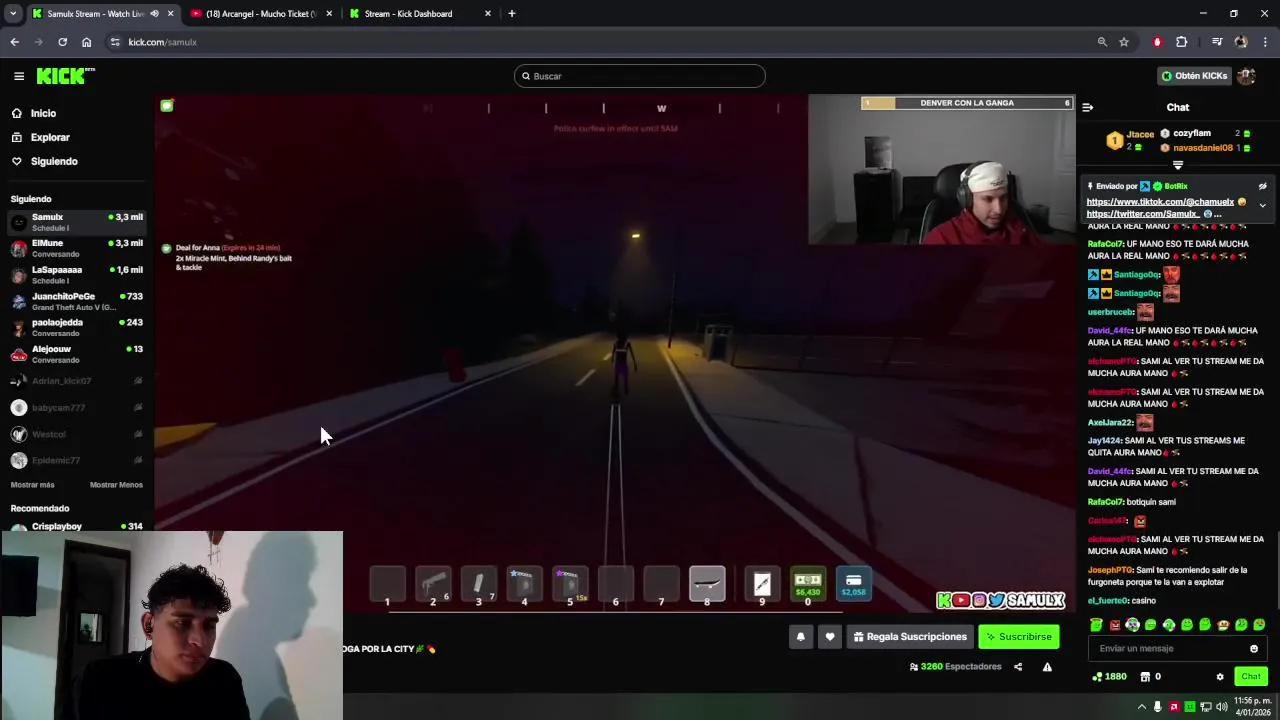Open Explorar in the sidebar

tap(50, 137)
